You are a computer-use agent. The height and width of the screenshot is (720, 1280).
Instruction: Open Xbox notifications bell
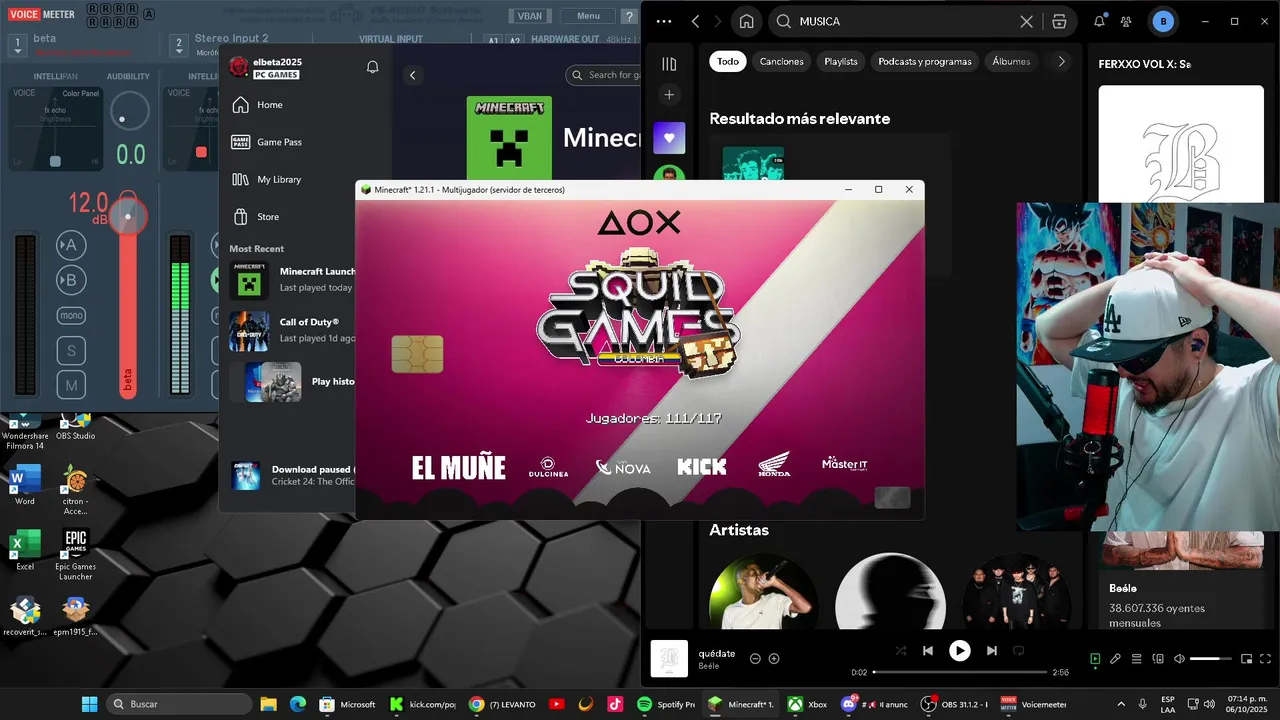pos(373,67)
